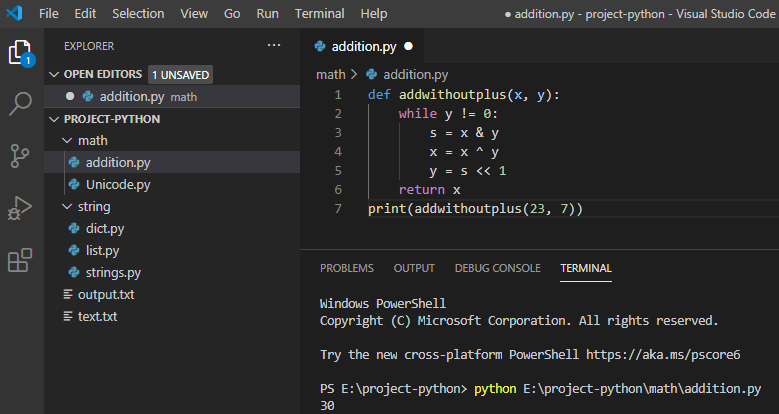Open the Search view icon

coord(20,104)
